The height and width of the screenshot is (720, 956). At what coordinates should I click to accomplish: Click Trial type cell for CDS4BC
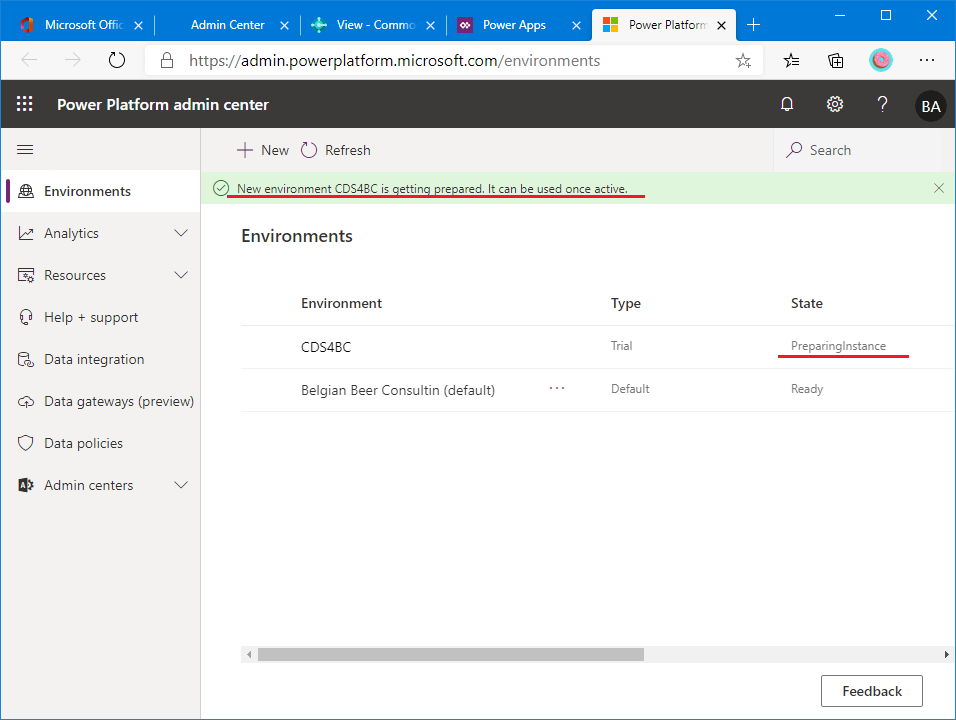point(621,346)
